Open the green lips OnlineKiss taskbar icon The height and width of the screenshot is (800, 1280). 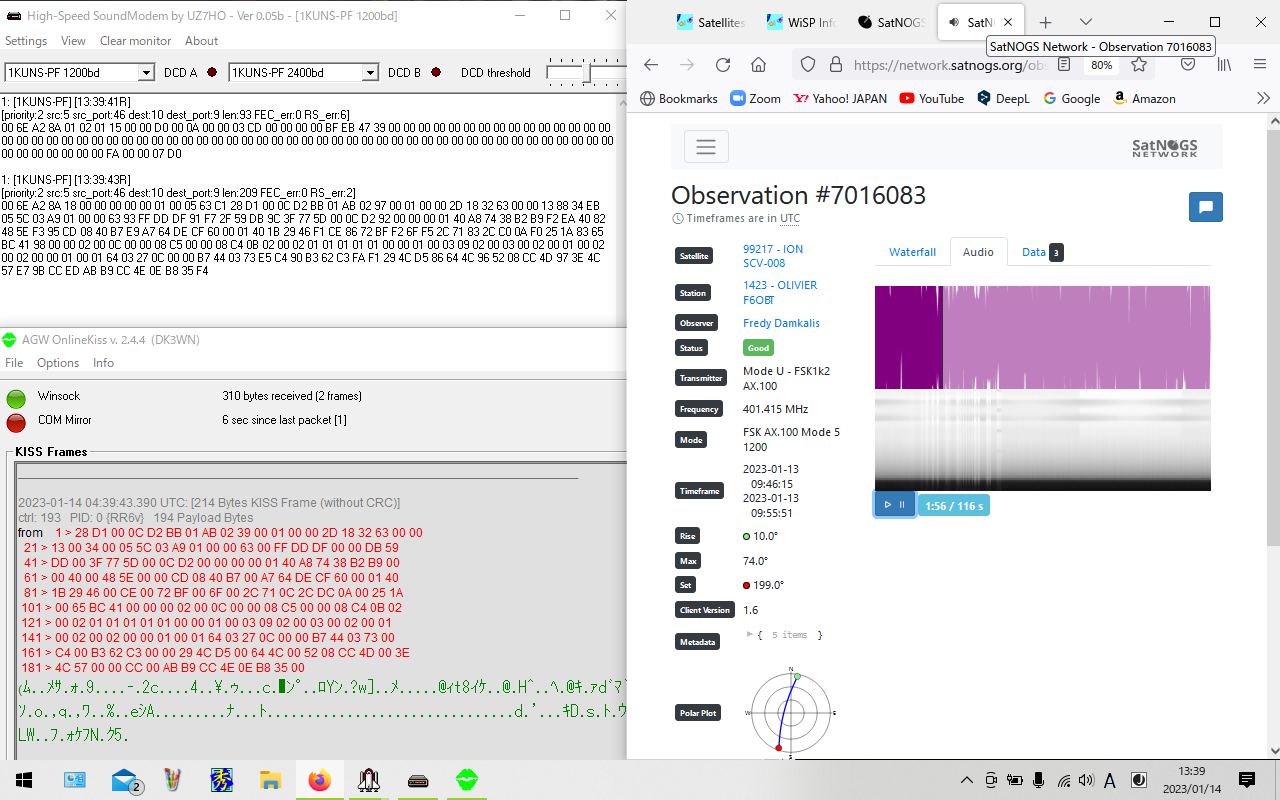click(466, 780)
